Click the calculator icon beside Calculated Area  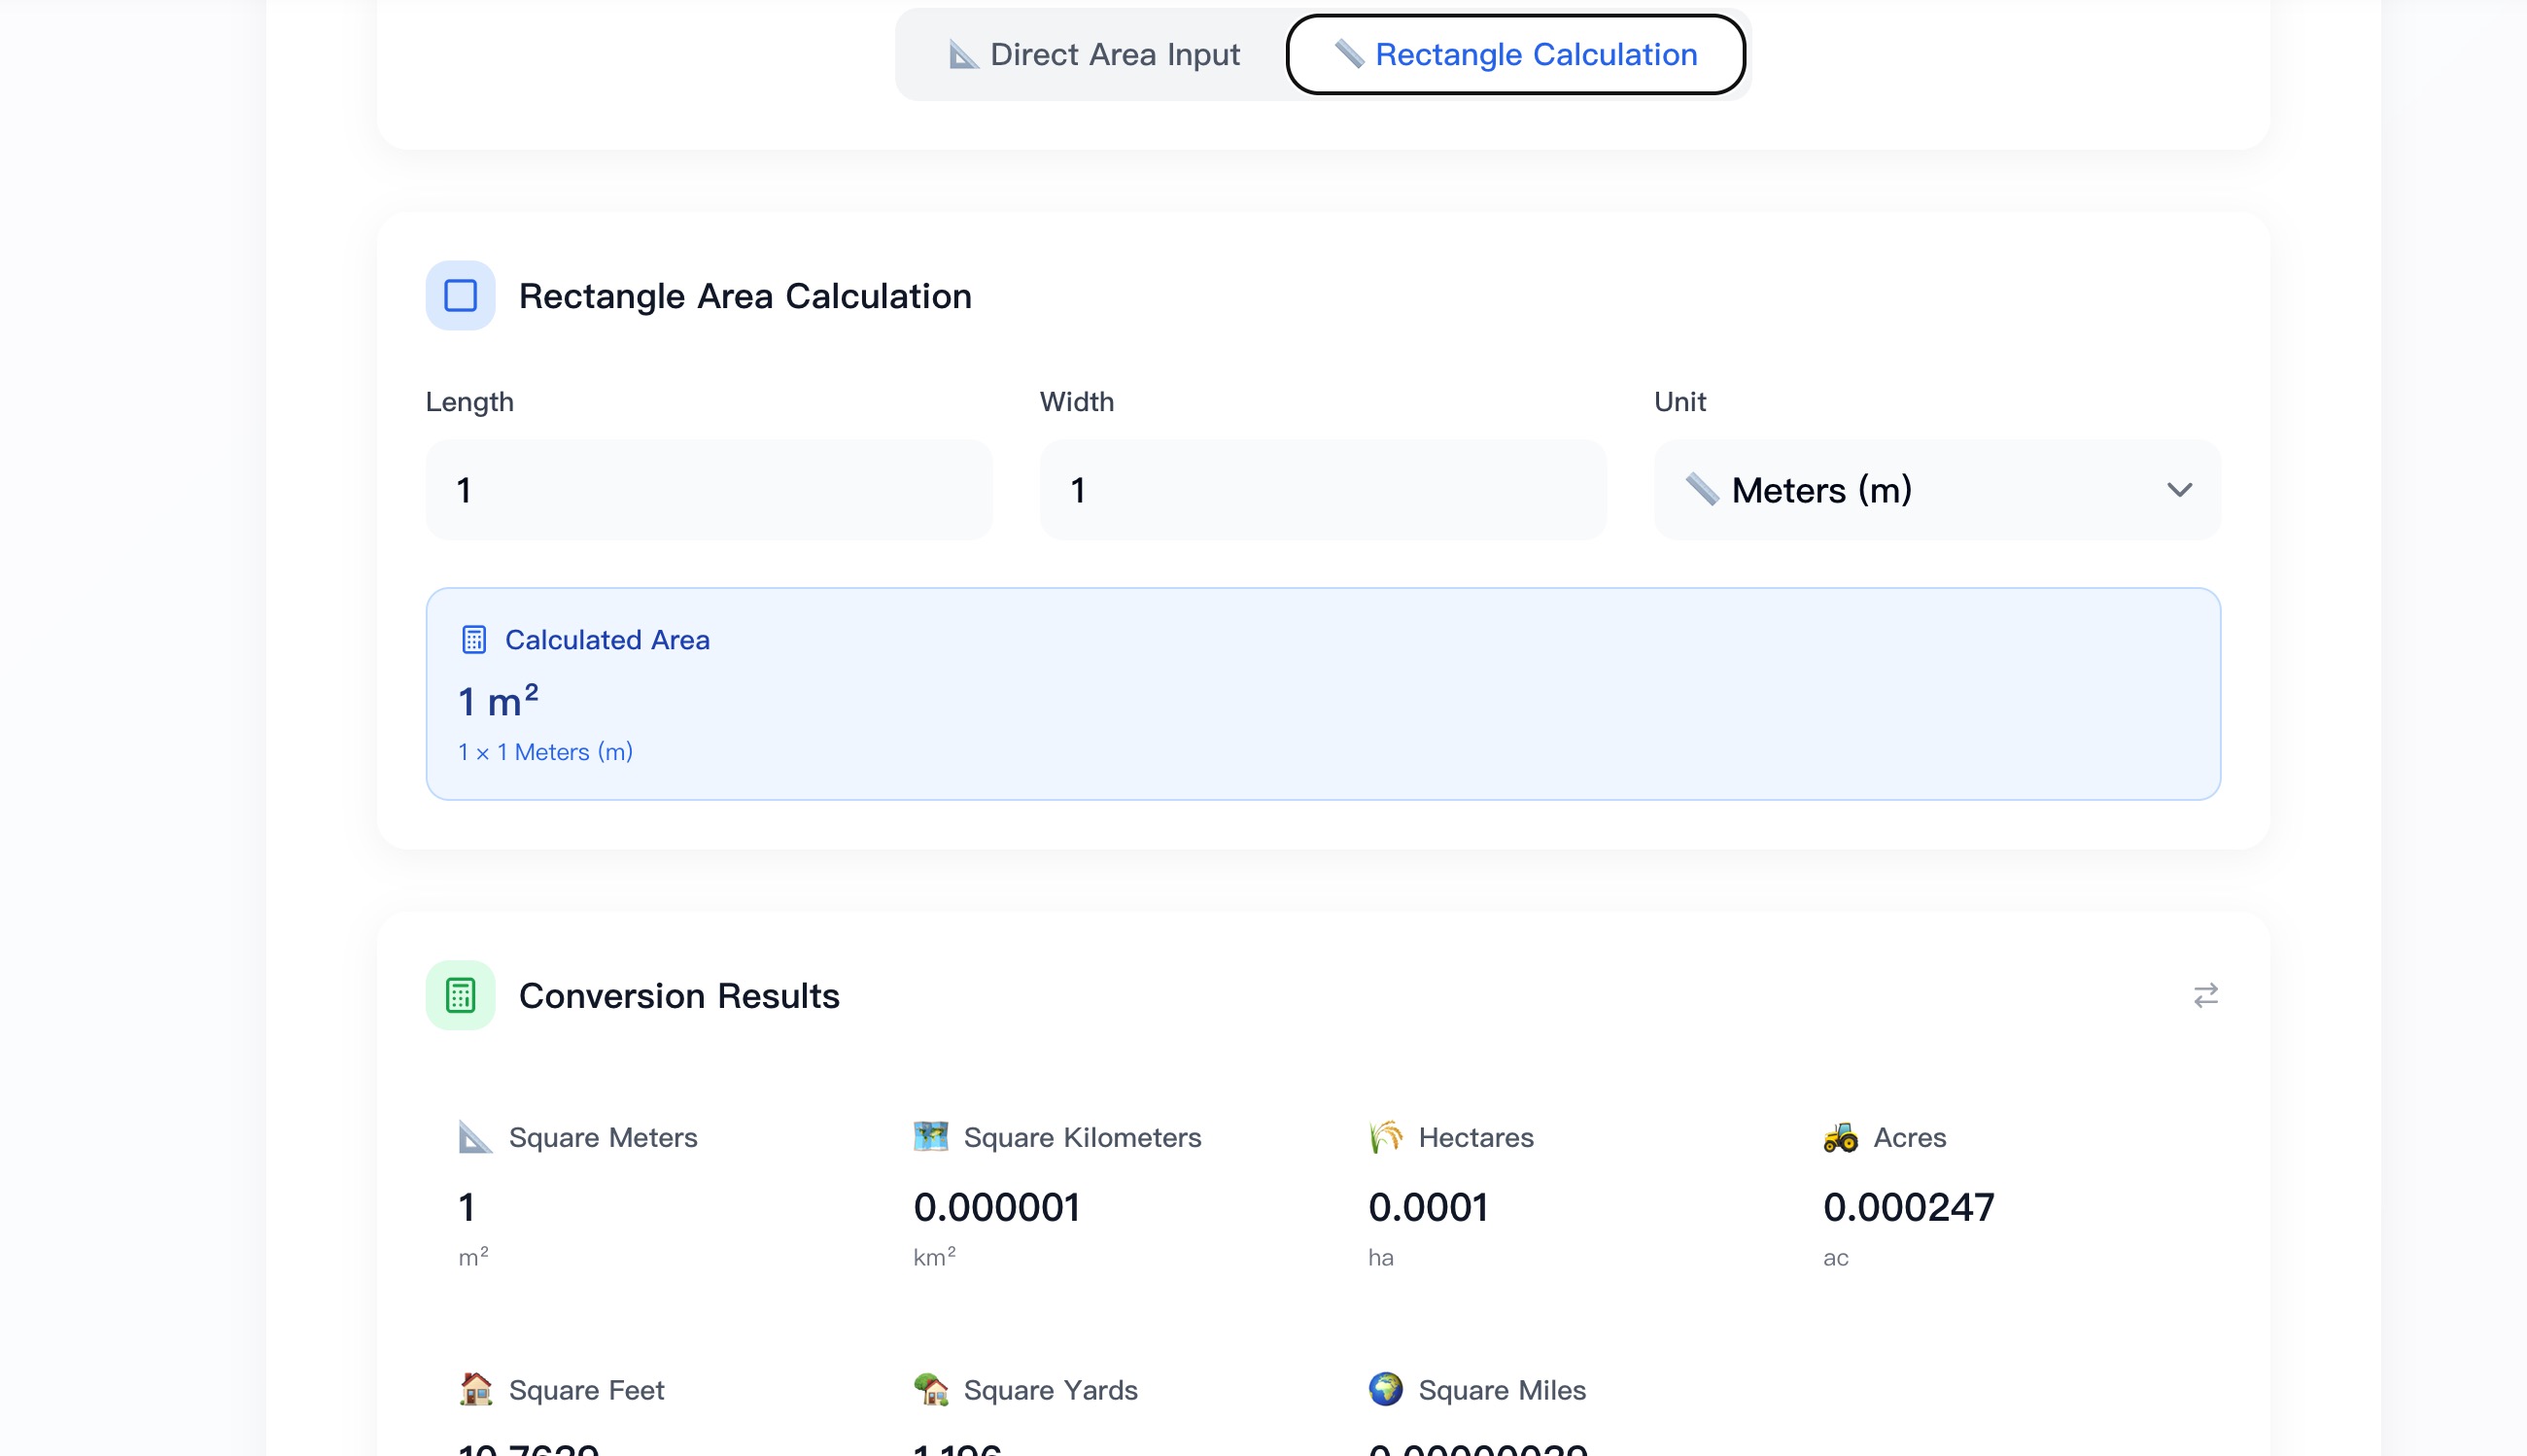click(x=474, y=640)
